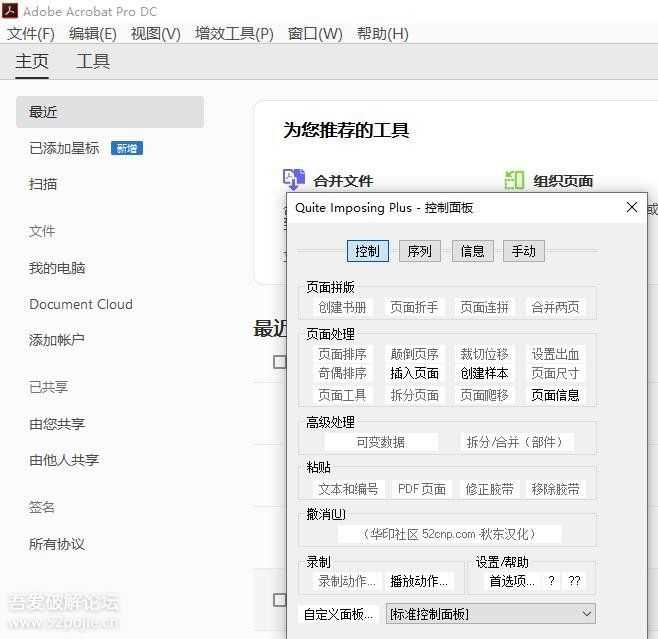The image size is (658, 639).
Task: Click the Combine Files (合并文件) icon
Action: 294,180
